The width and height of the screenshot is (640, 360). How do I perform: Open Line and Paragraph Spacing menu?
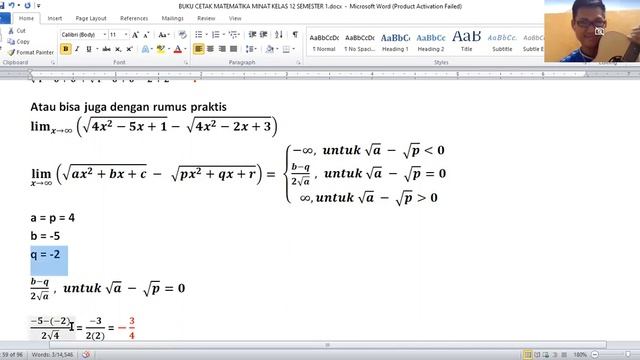251,49
